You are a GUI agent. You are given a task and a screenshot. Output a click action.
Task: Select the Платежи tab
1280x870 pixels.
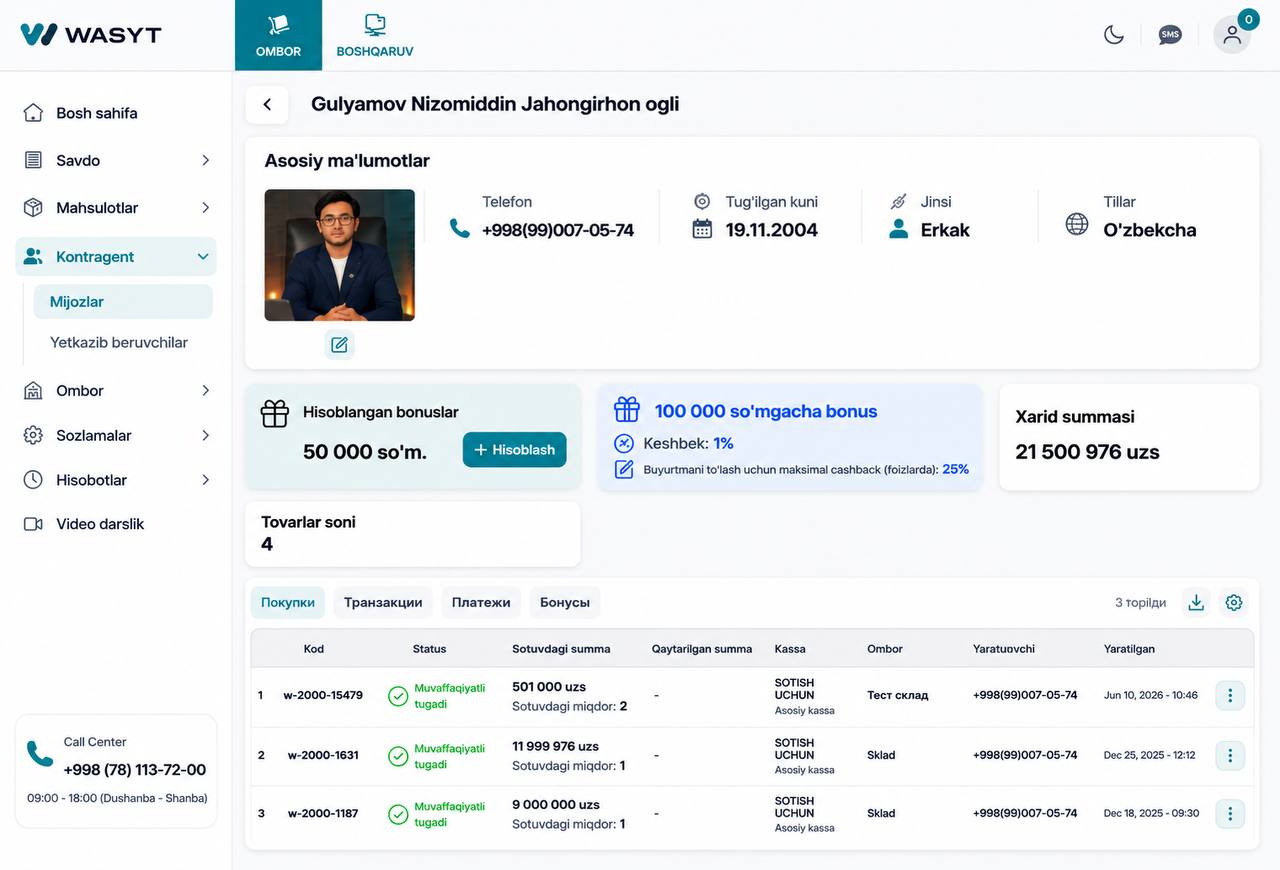click(x=481, y=602)
